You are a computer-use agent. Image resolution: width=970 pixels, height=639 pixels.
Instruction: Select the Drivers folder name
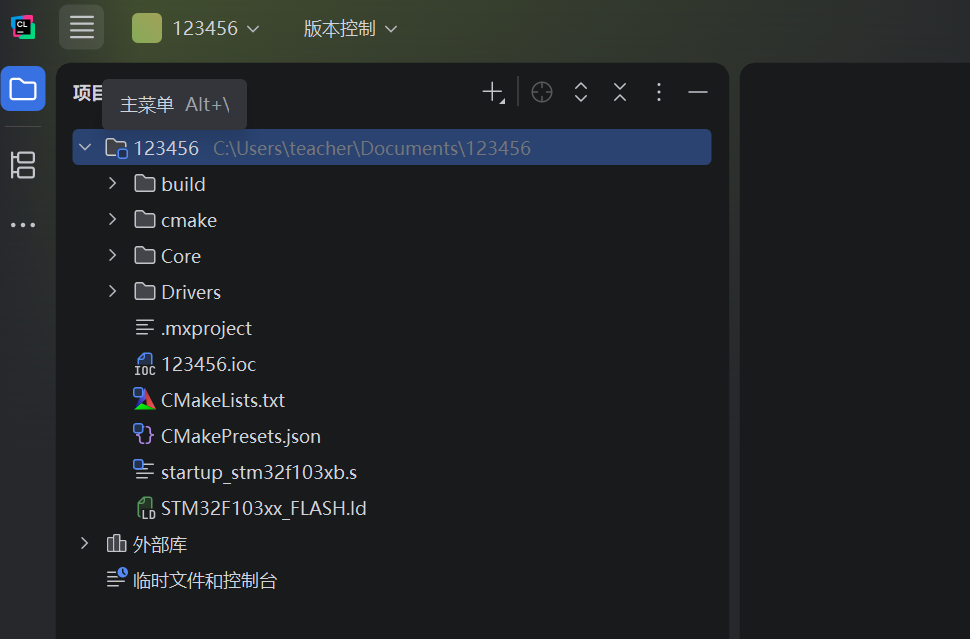pyautogui.click(x=191, y=292)
